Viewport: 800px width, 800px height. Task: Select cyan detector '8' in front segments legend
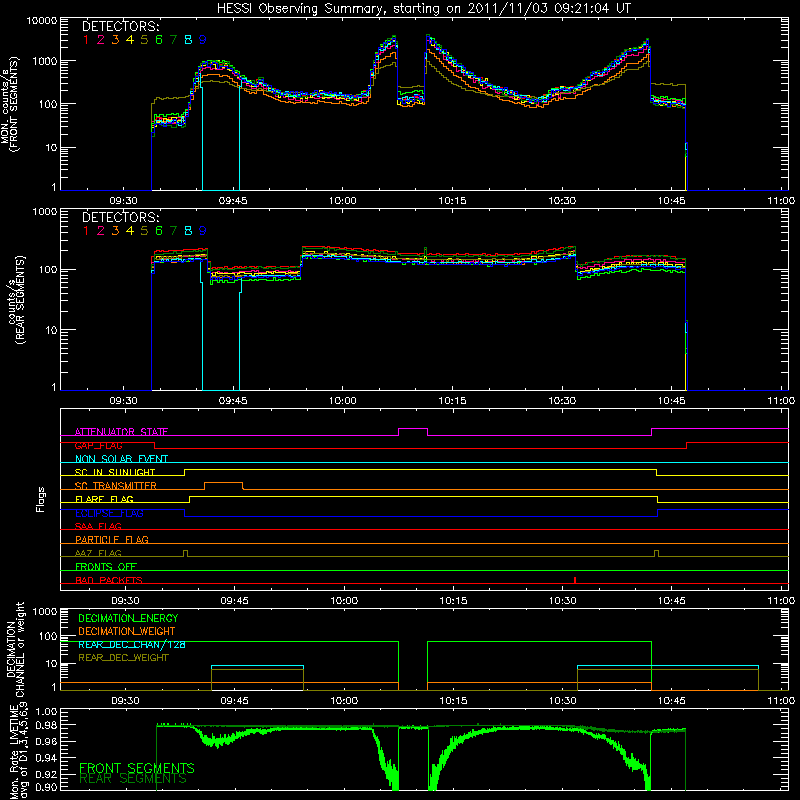188,40
